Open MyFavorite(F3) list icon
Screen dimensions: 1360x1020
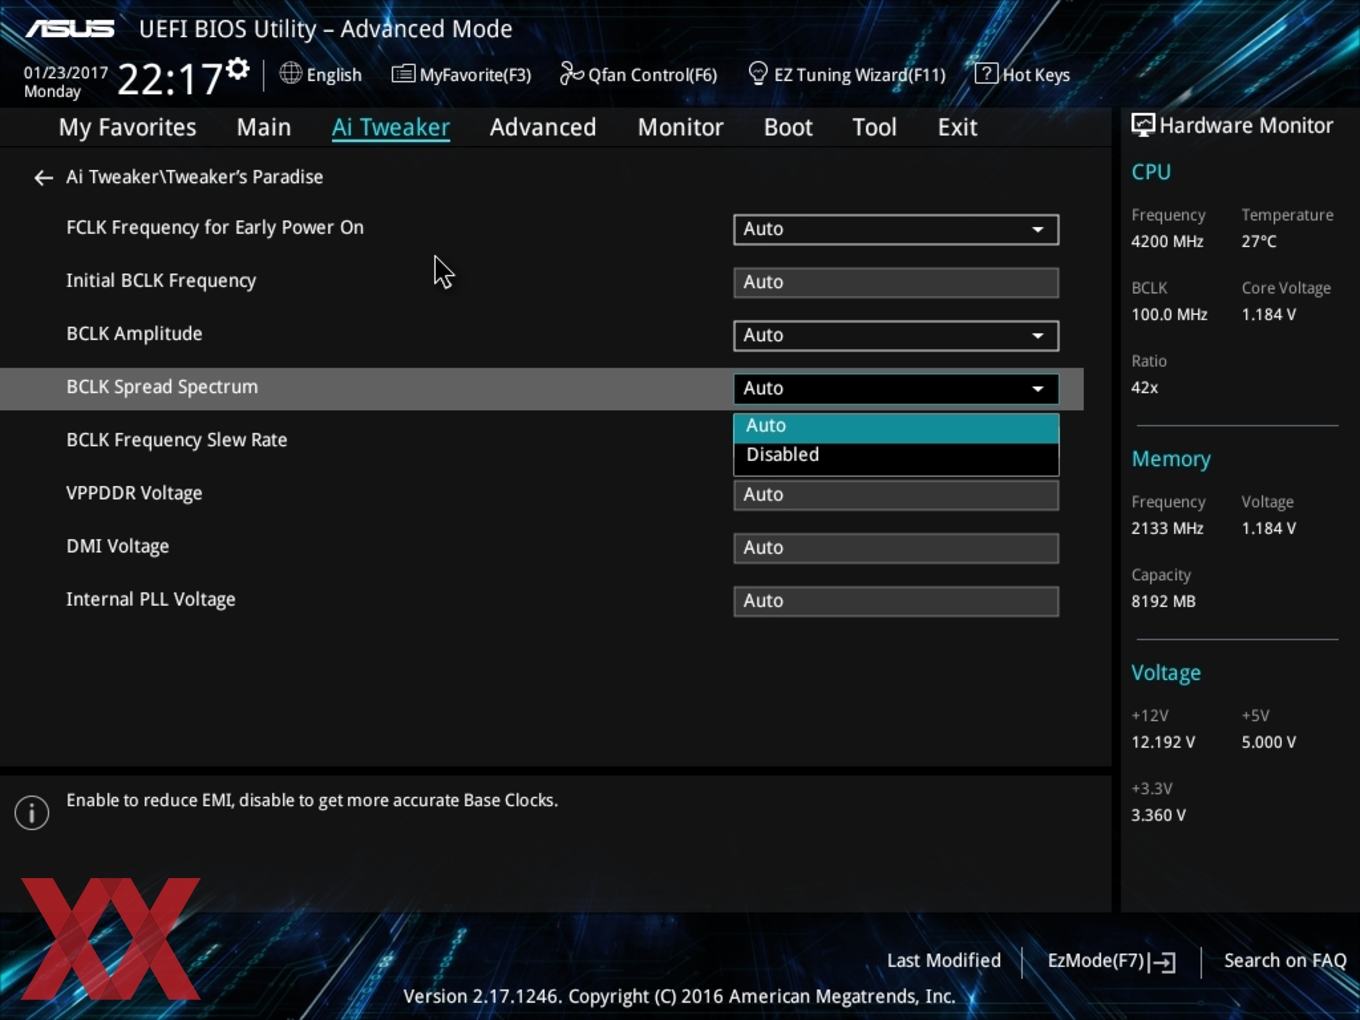[x=403, y=74]
